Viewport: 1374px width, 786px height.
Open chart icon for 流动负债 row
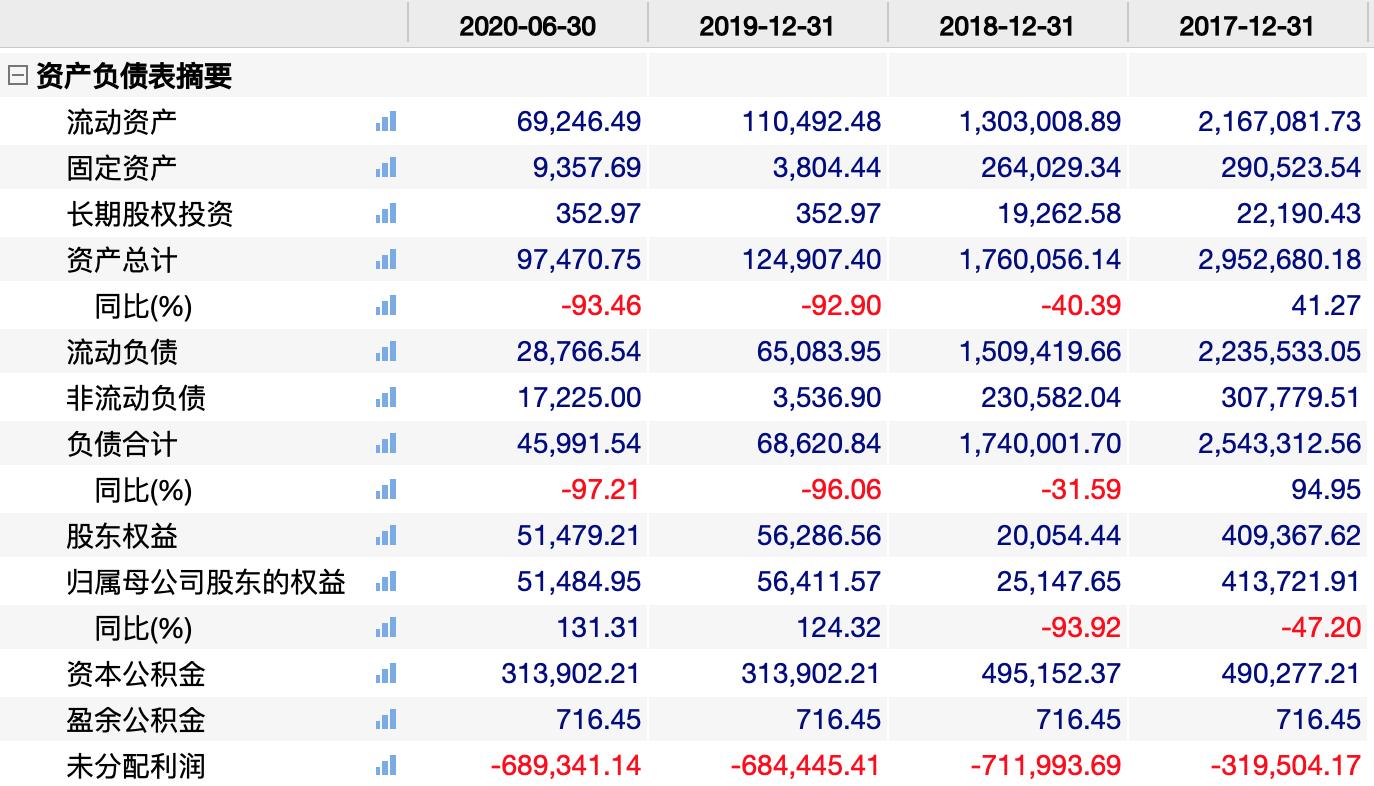[x=386, y=352]
